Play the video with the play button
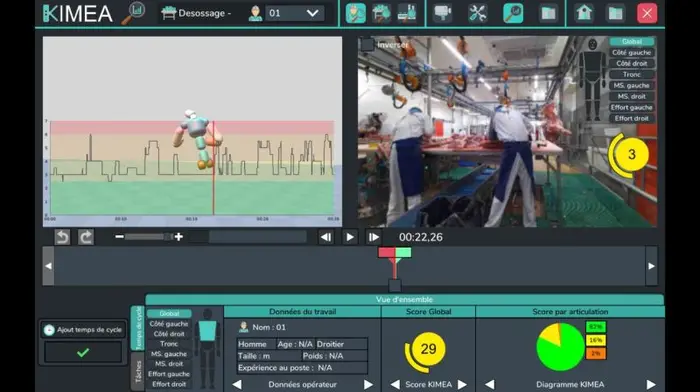 pyautogui.click(x=350, y=237)
